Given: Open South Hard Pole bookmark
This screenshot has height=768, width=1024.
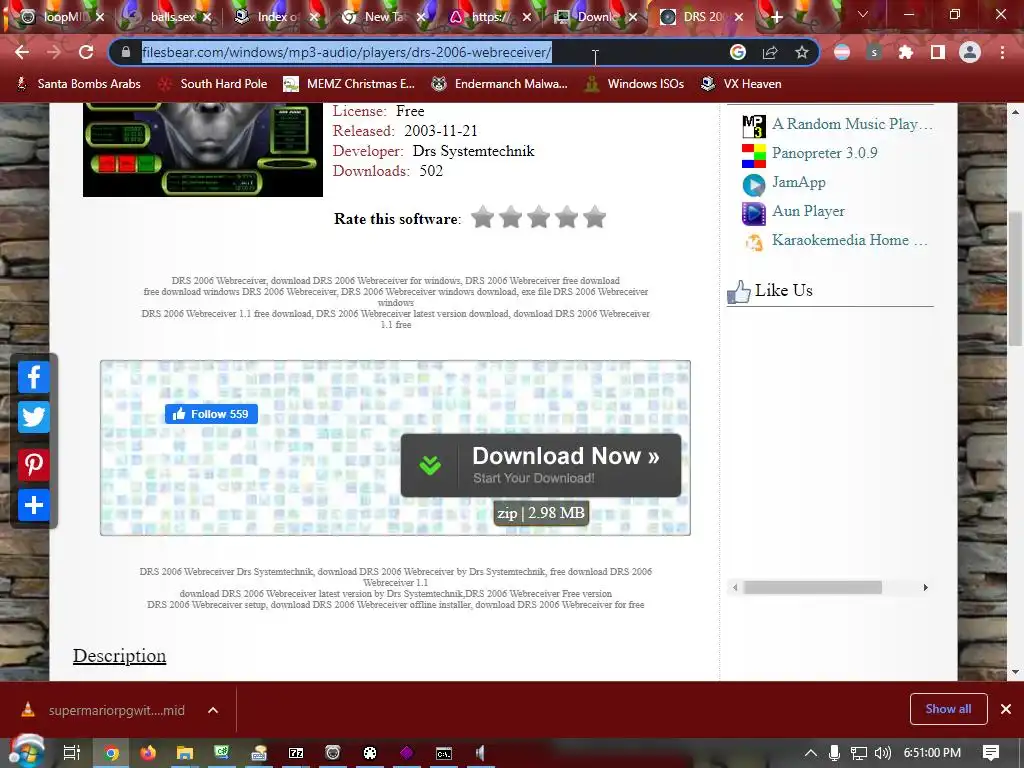Looking at the screenshot, I should tap(214, 84).
